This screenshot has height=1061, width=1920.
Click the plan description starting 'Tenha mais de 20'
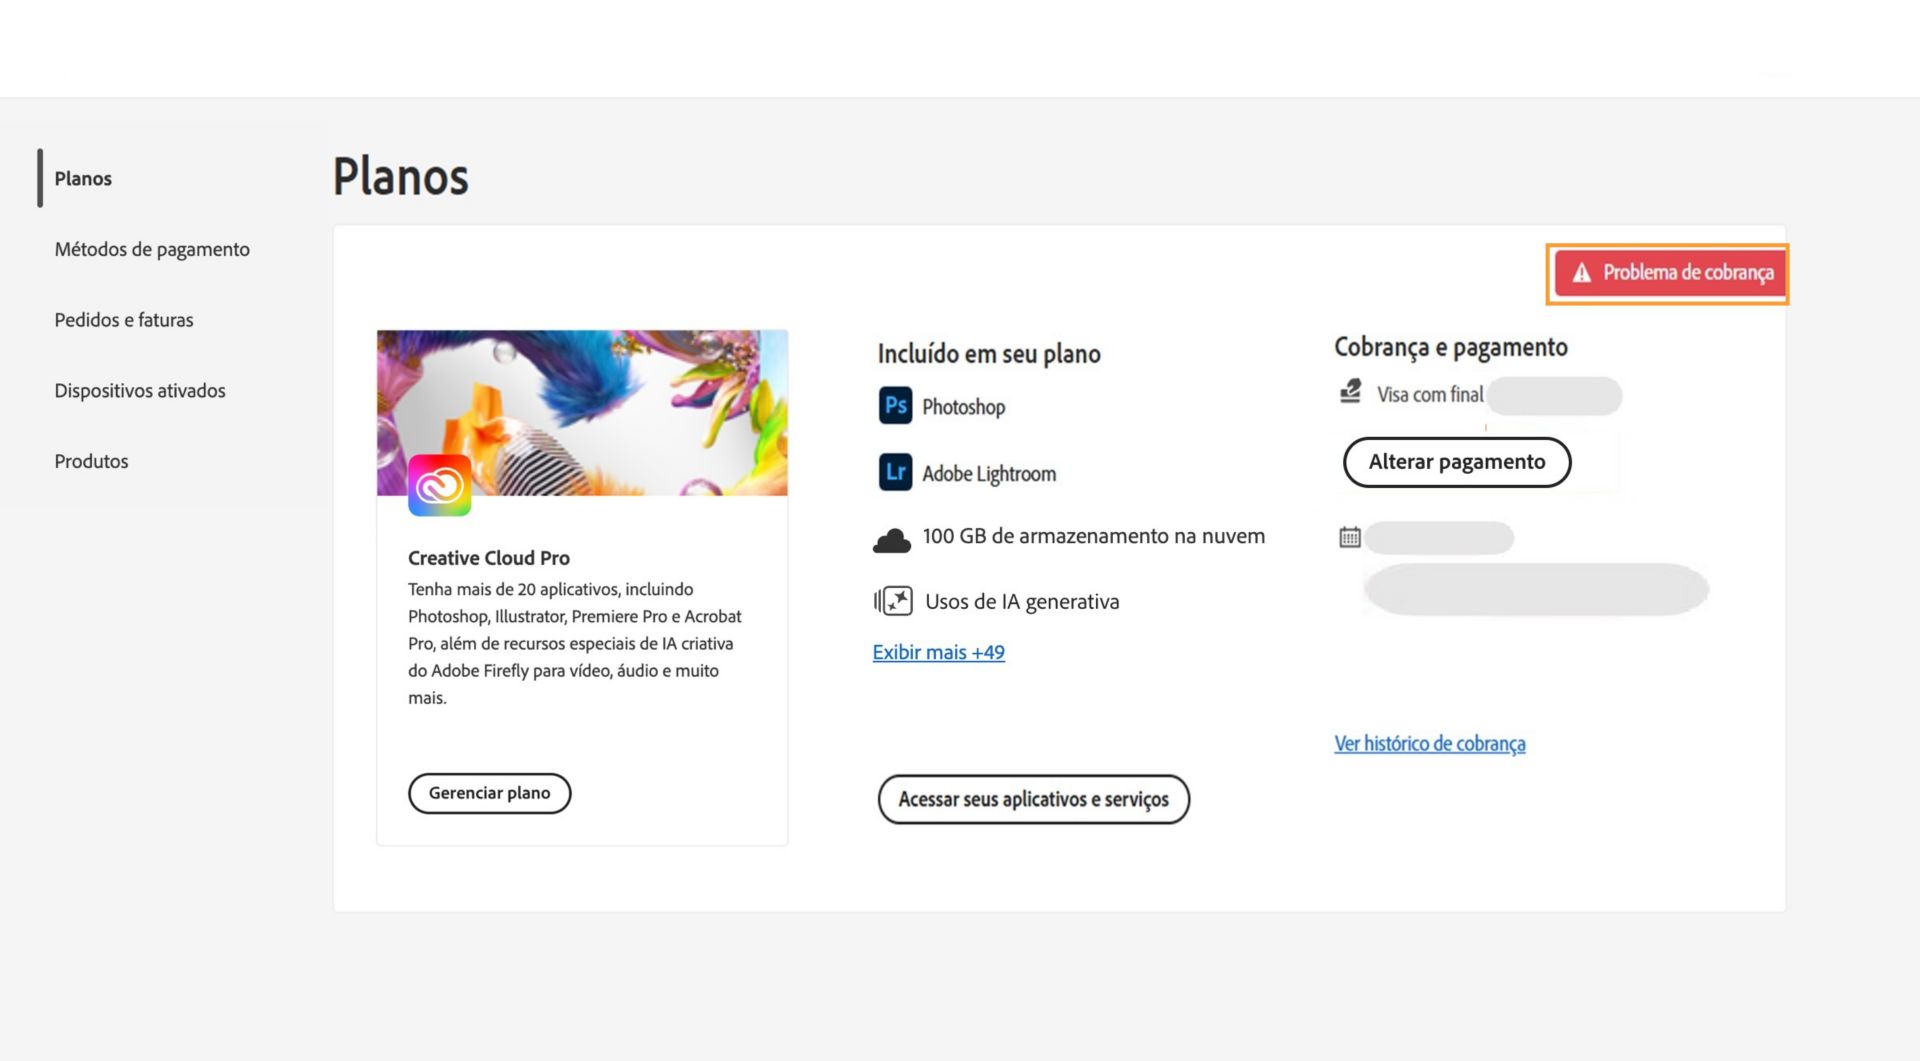tap(575, 643)
